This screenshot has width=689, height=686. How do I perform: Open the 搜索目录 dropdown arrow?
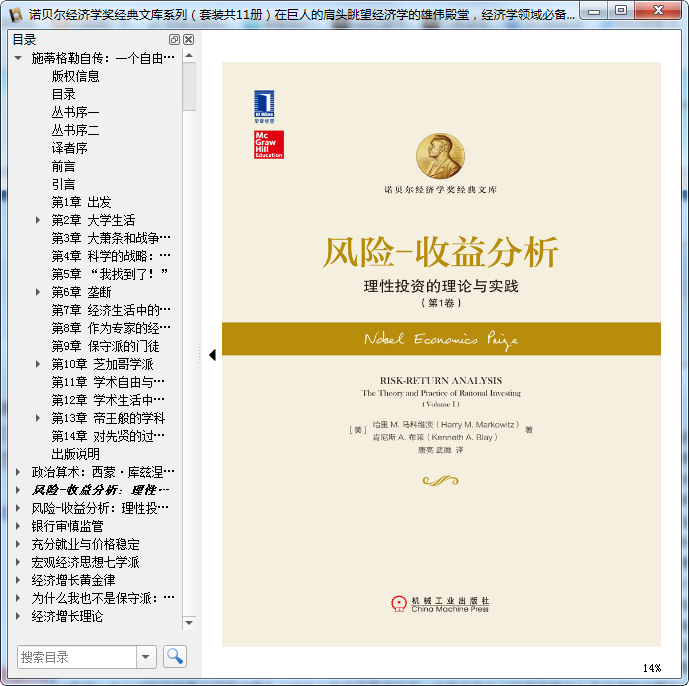pyautogui.click(x=146, y=657)
